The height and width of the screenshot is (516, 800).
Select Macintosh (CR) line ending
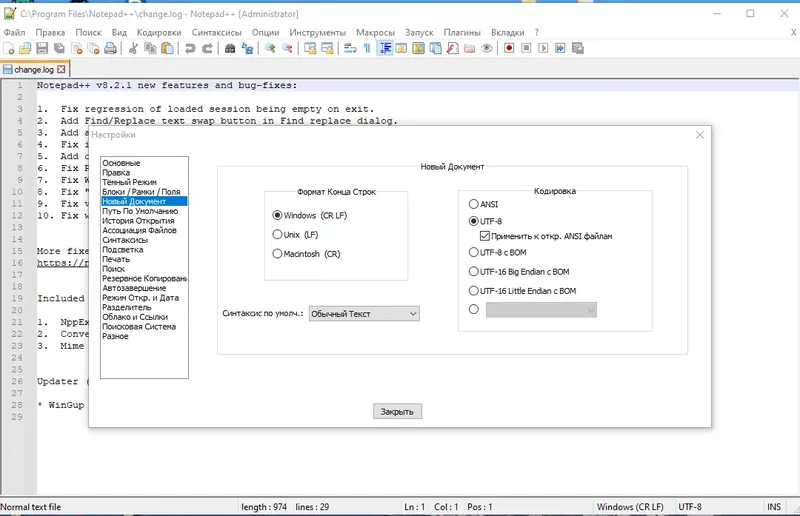306,254
